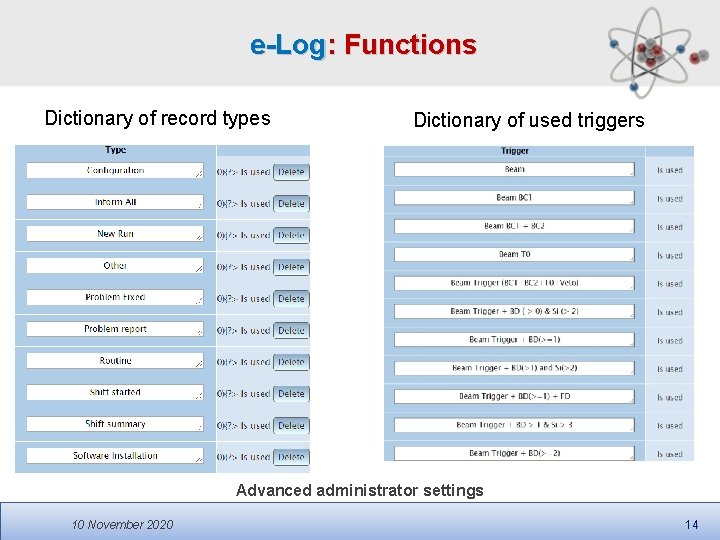Edit Beam Trigger + BD>1 & Si>3 field
This screenshot has height=540, width=720.
pyautogui.click(x=514, y=425)
